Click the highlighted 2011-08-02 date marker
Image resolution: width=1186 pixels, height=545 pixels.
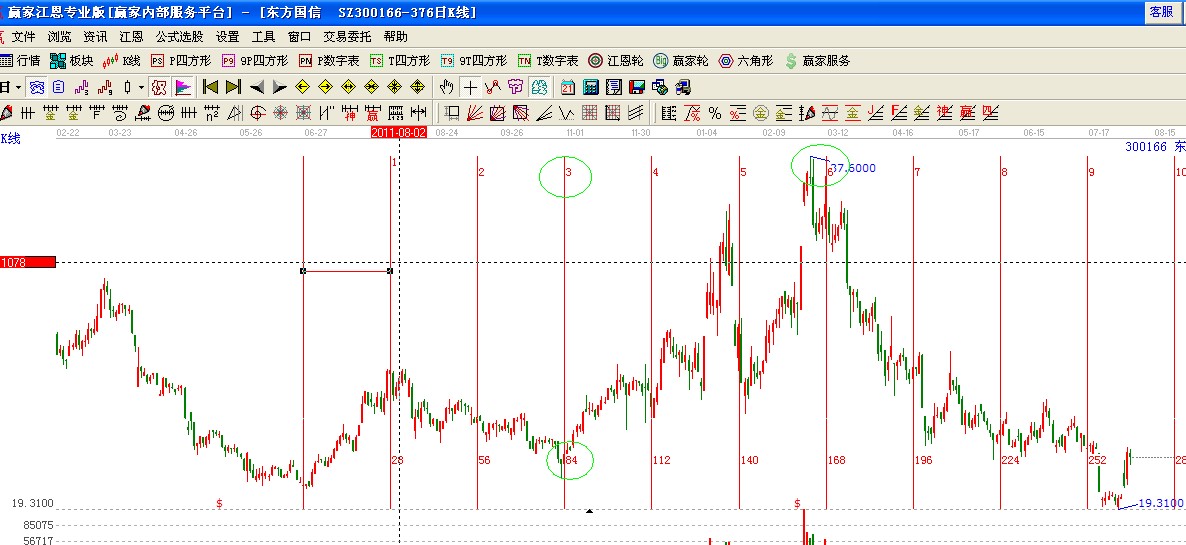(399, 132)
